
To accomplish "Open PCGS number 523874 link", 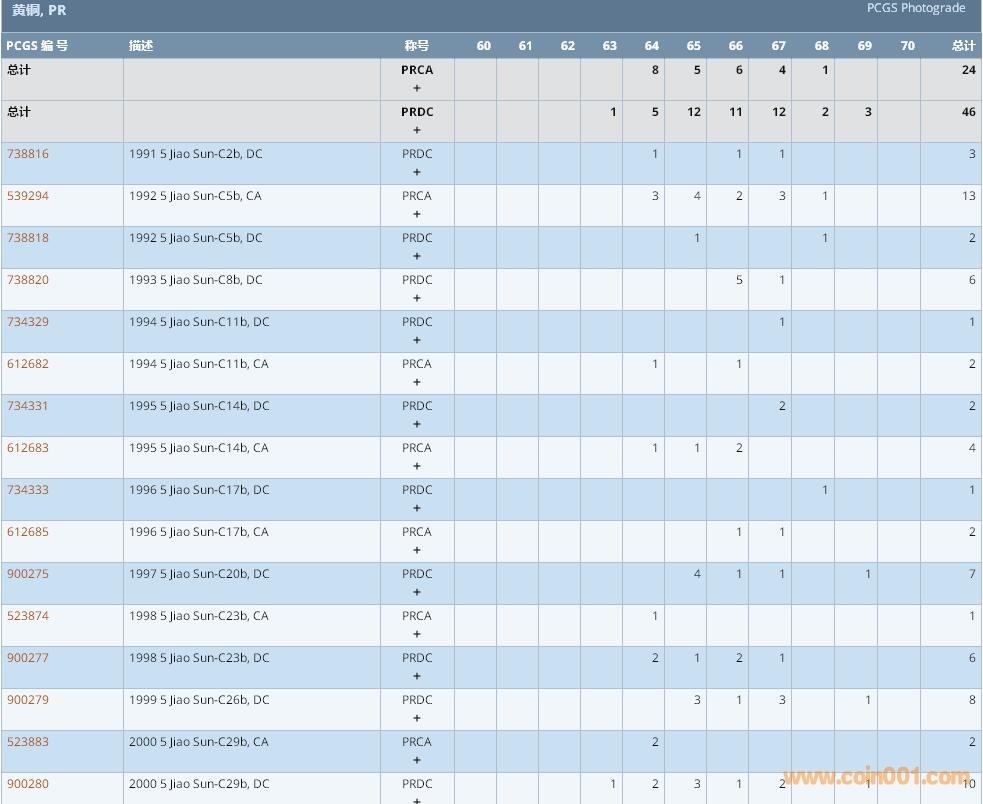I will point(28,616).
